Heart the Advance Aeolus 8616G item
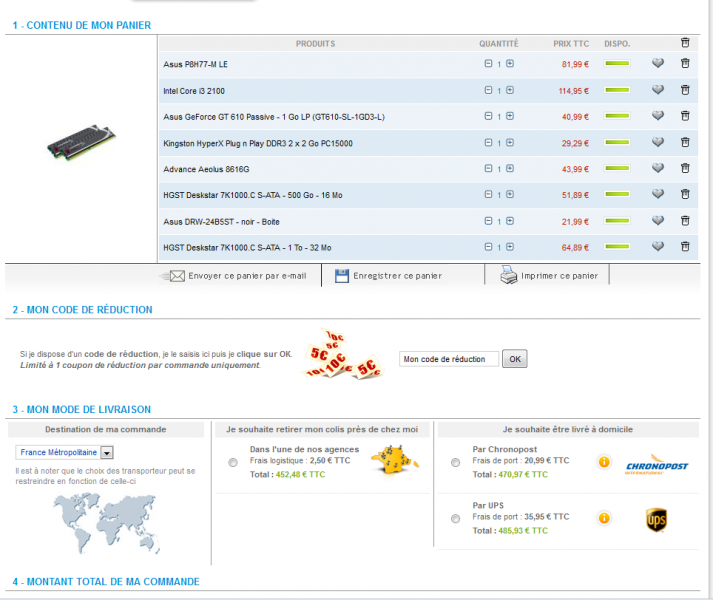The height and width of the screenshot is (600, 713). point(658,168)
